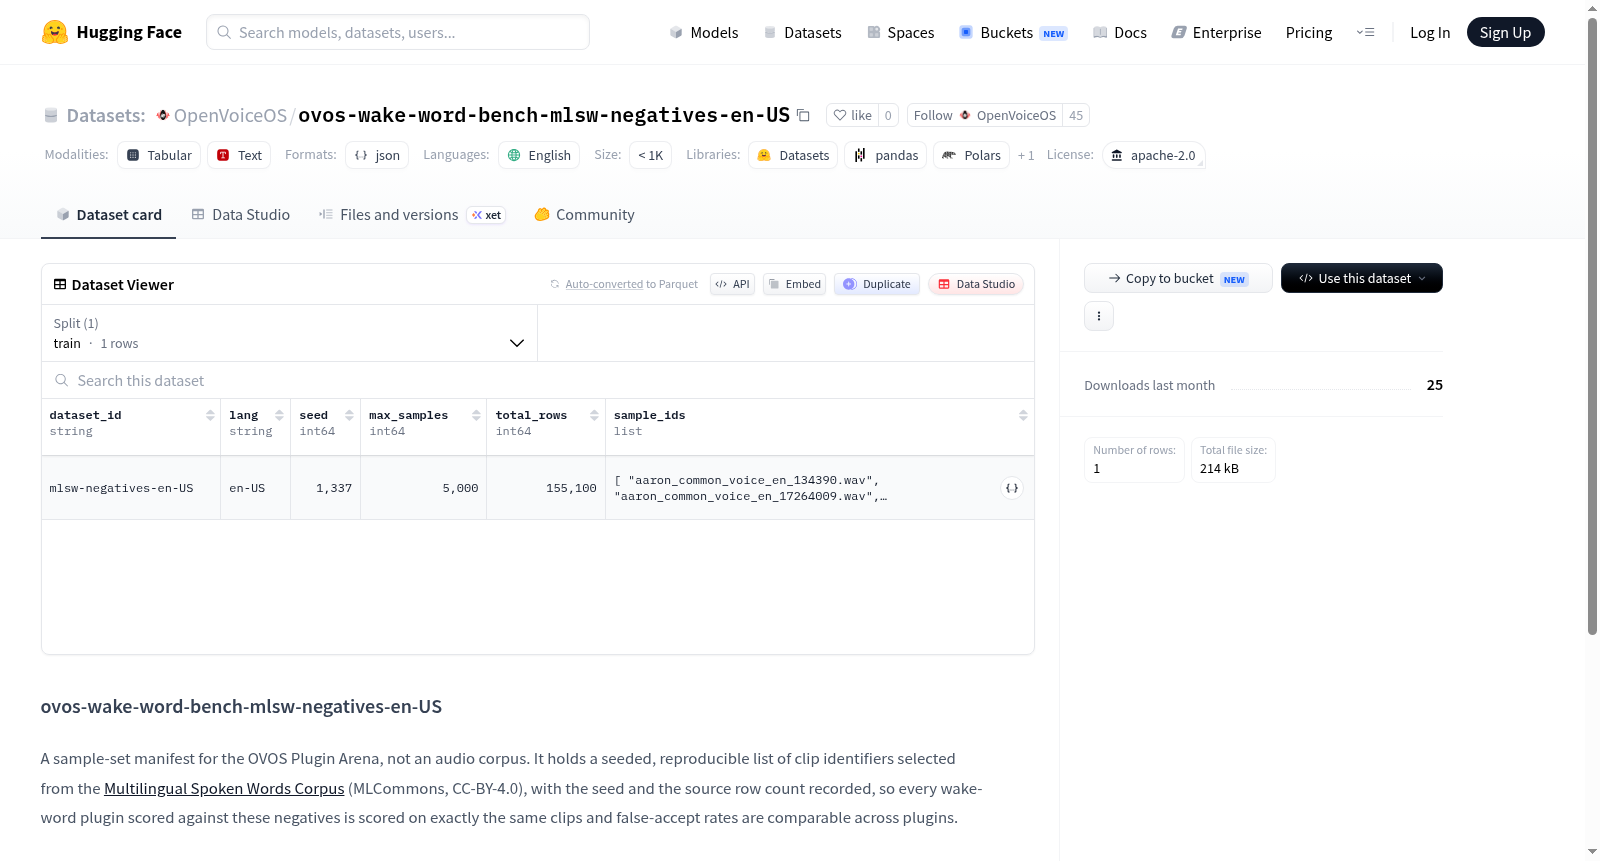The width and height of the screenshot is (1600, 861).
Task: Click the Datasets library tag
Action: point(793,155)
